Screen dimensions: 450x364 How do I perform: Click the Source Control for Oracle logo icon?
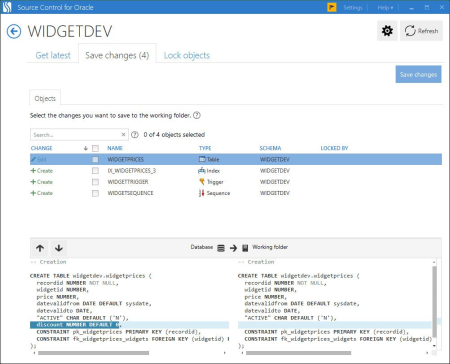coord(7,7)
